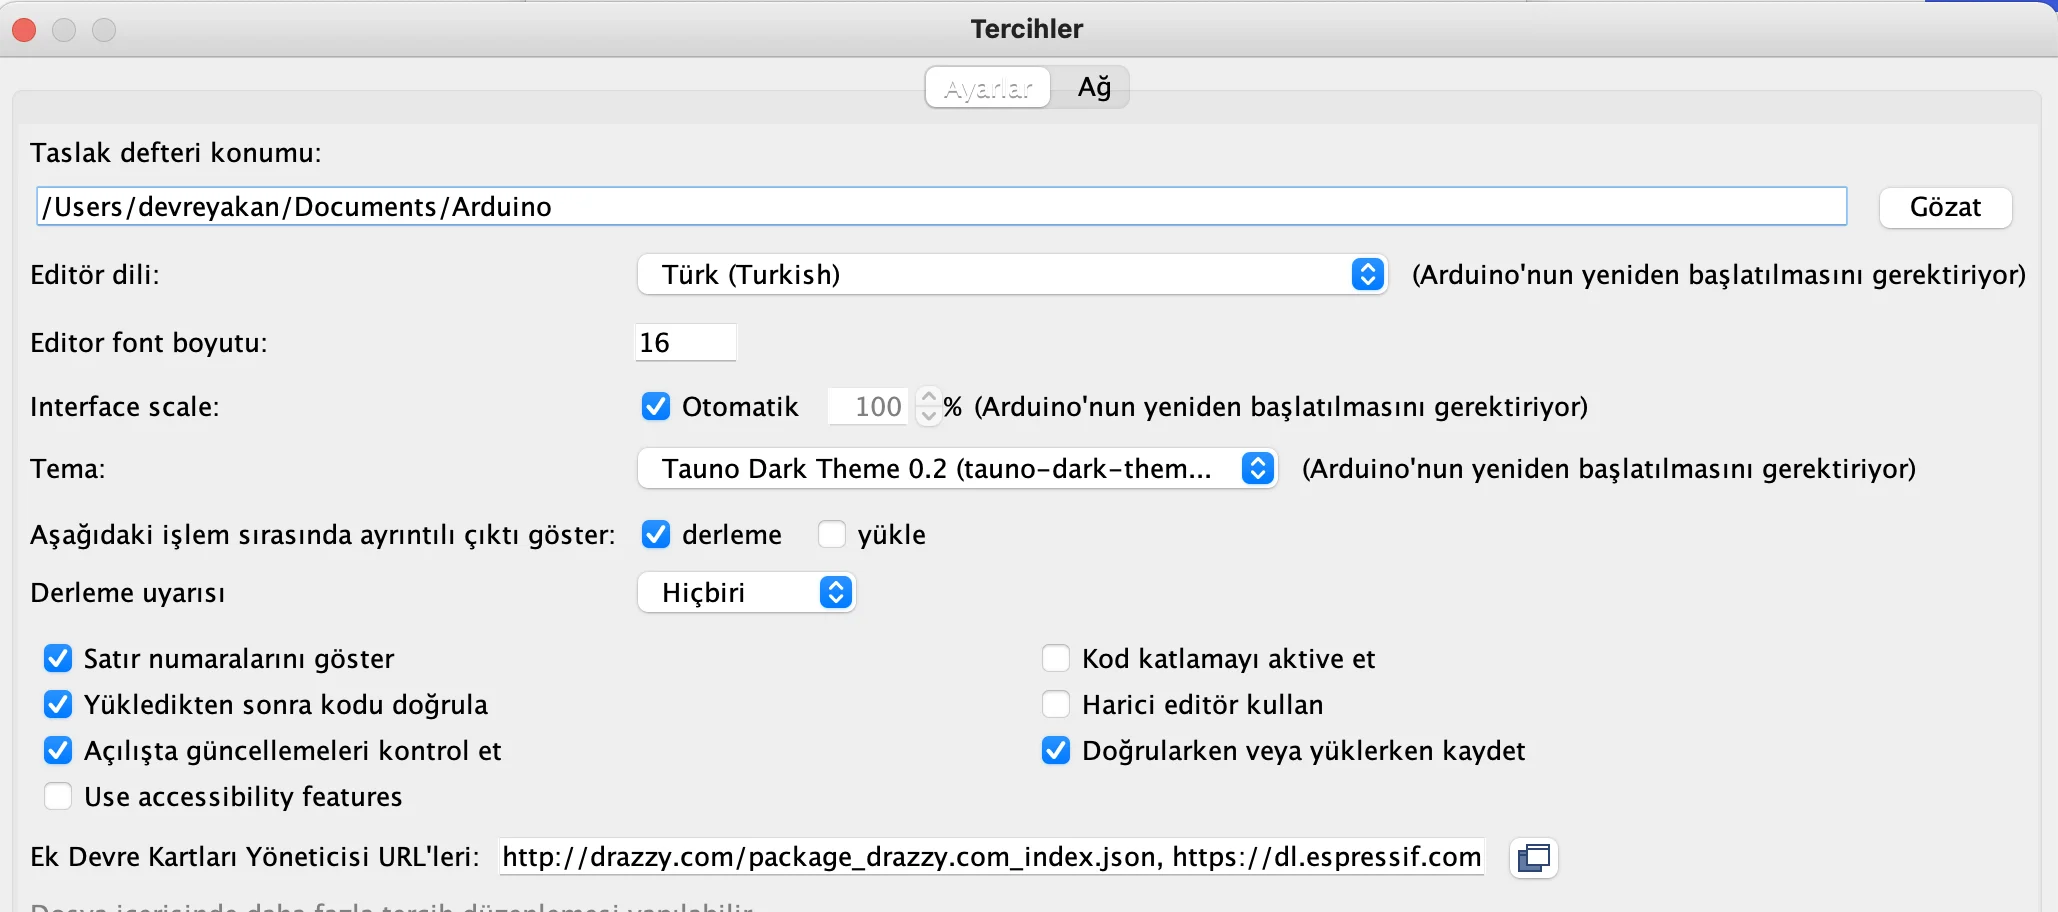Open the Derleme uyarısı Hiçbiri dropdown

746,592
